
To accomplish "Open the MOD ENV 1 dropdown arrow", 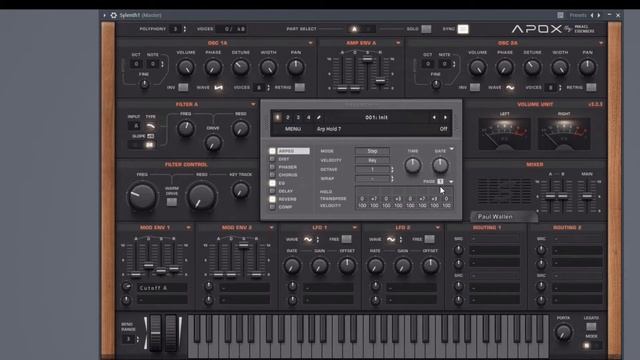I will [x=188, y=227].
